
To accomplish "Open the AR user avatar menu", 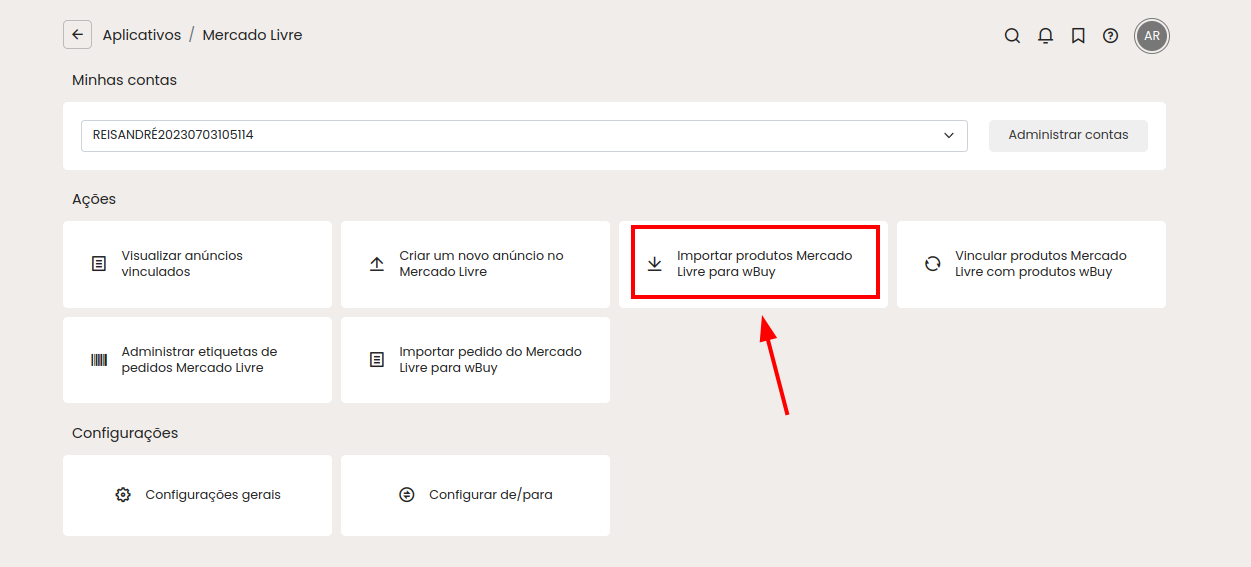I will [1152, 36].
